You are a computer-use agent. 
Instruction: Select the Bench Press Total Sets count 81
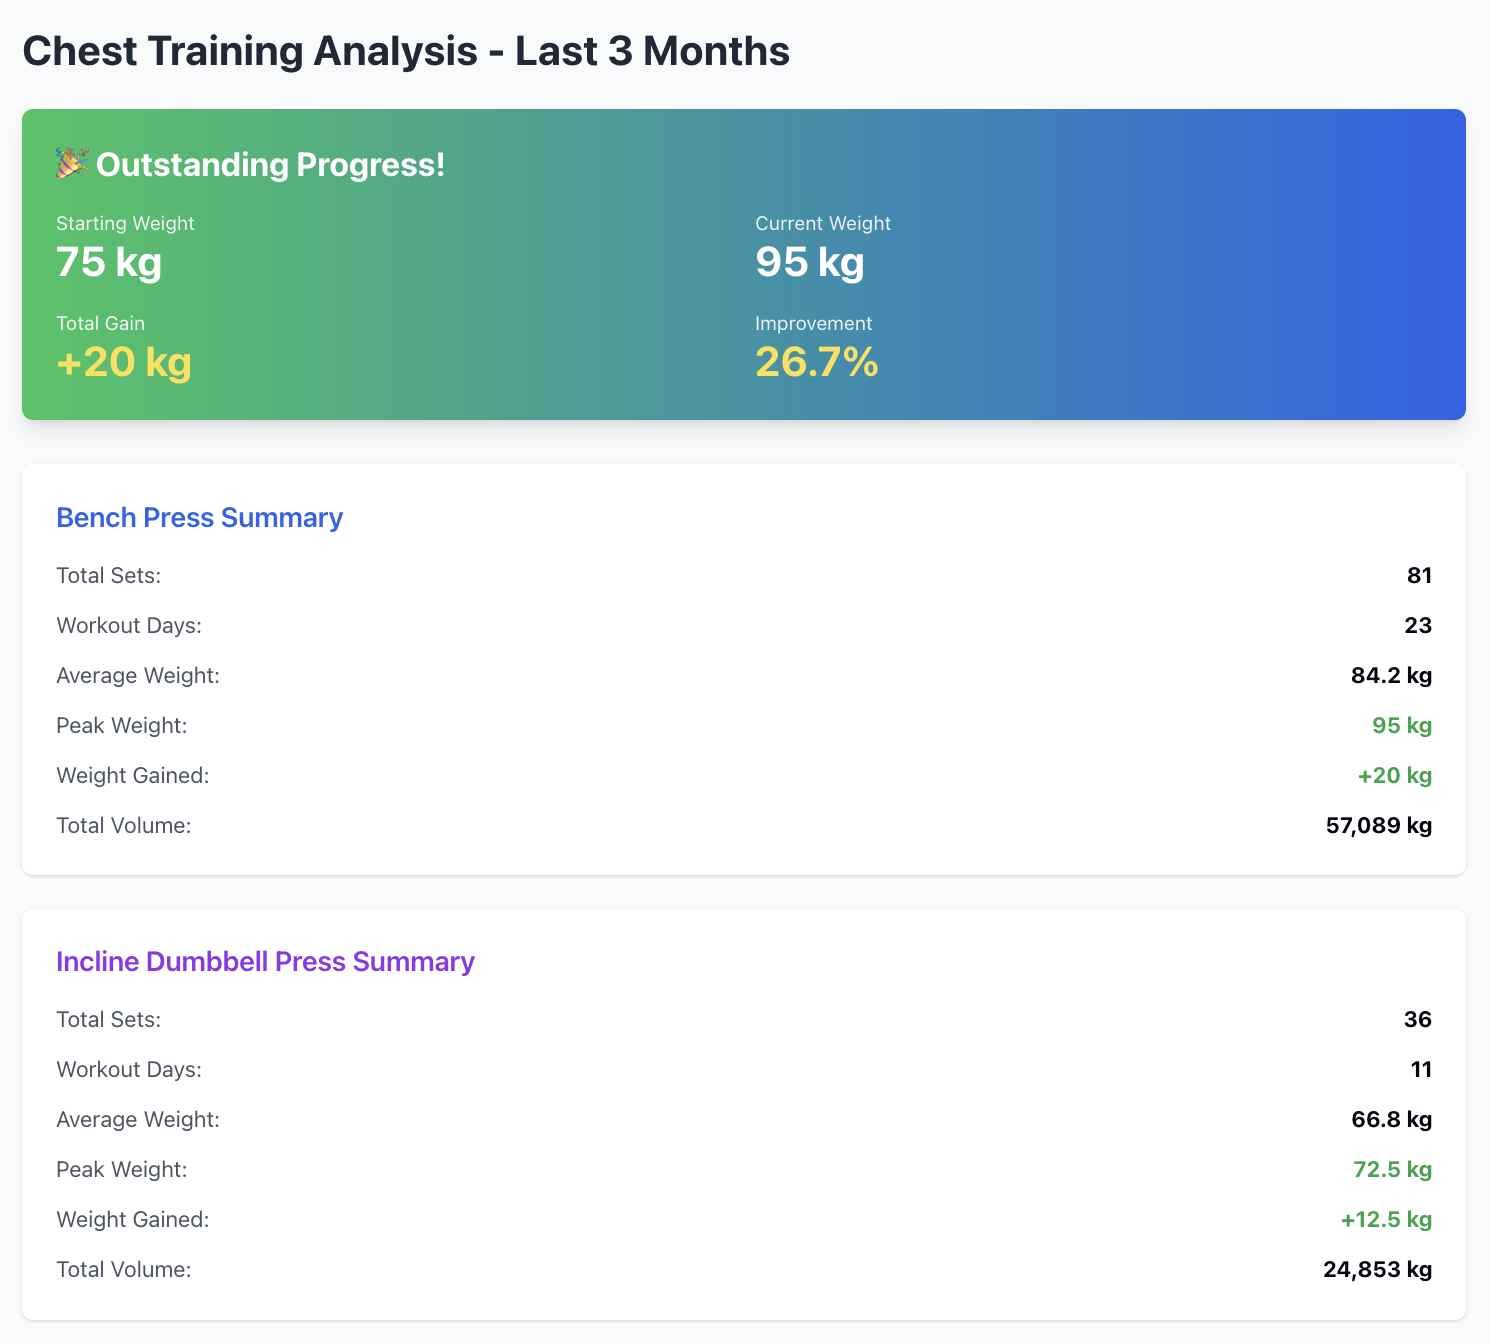1422,575
